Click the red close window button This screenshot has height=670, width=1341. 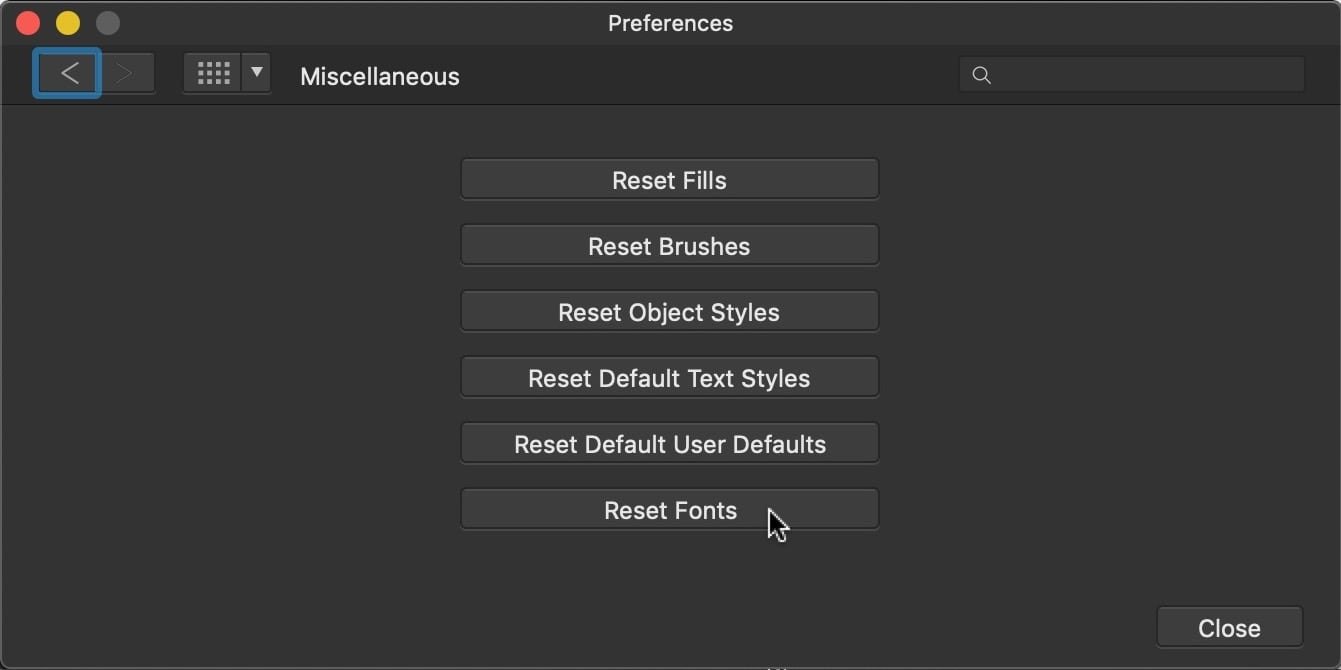coord(28,22)
